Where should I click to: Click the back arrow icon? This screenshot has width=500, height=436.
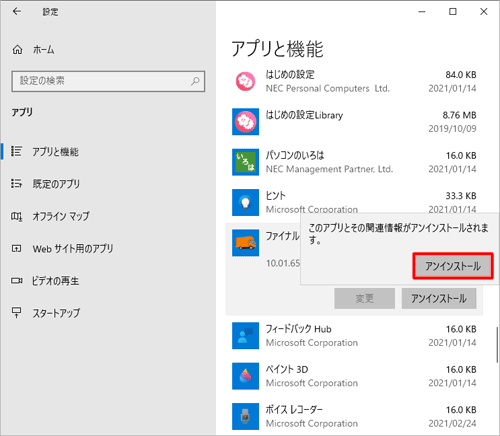tap(17, 12)
